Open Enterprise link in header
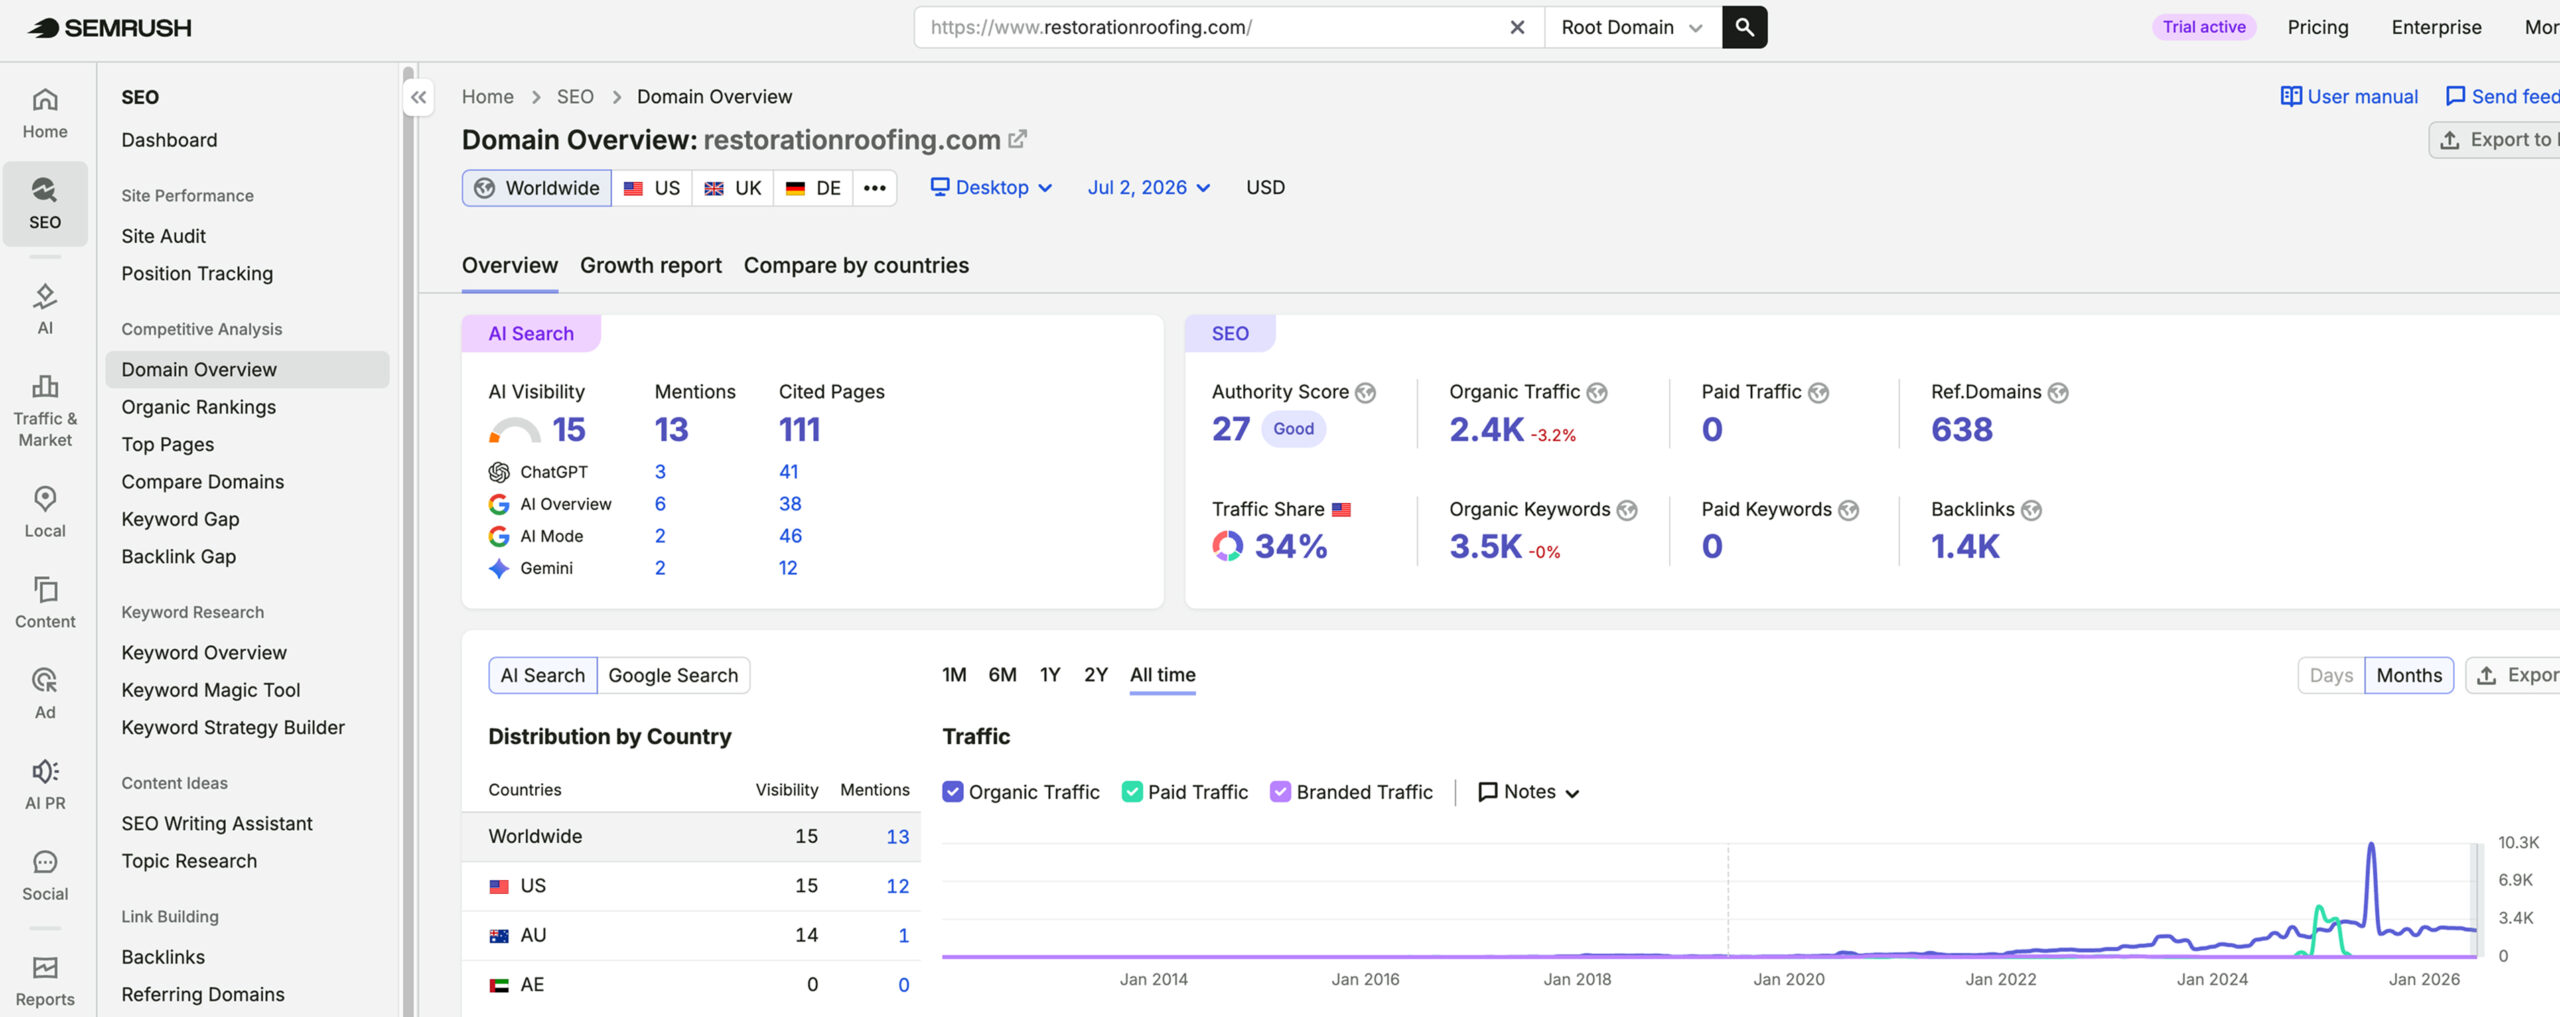 (x=2436, y=27)
